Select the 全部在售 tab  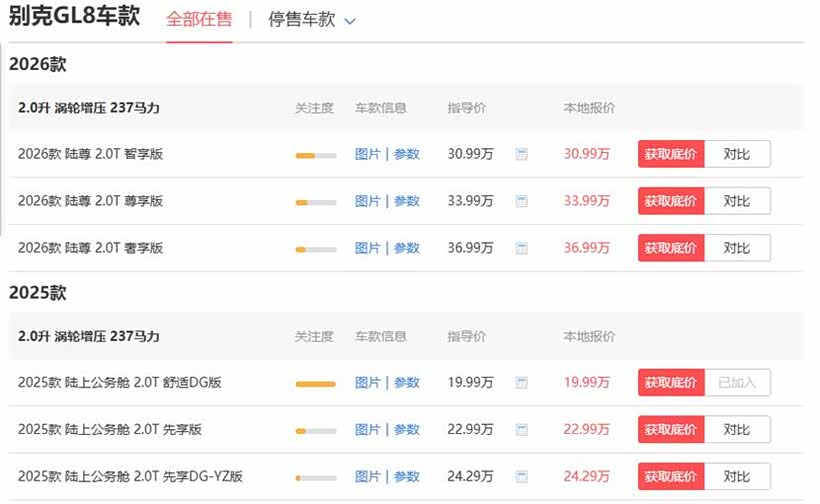coord(199,20)
